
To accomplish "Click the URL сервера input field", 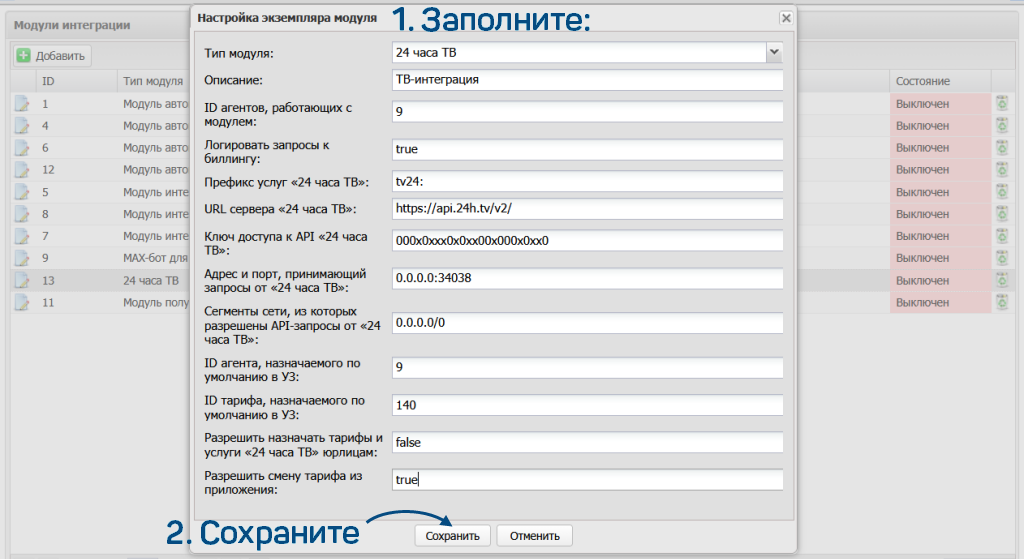I will [x=587, y=210].
